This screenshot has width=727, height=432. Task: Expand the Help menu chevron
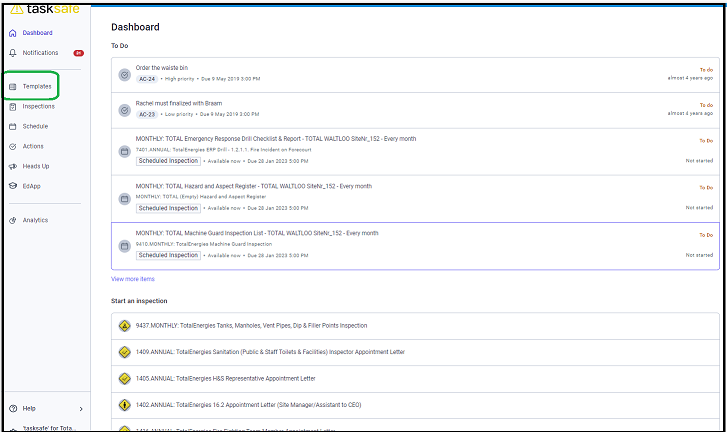point(81,409)
